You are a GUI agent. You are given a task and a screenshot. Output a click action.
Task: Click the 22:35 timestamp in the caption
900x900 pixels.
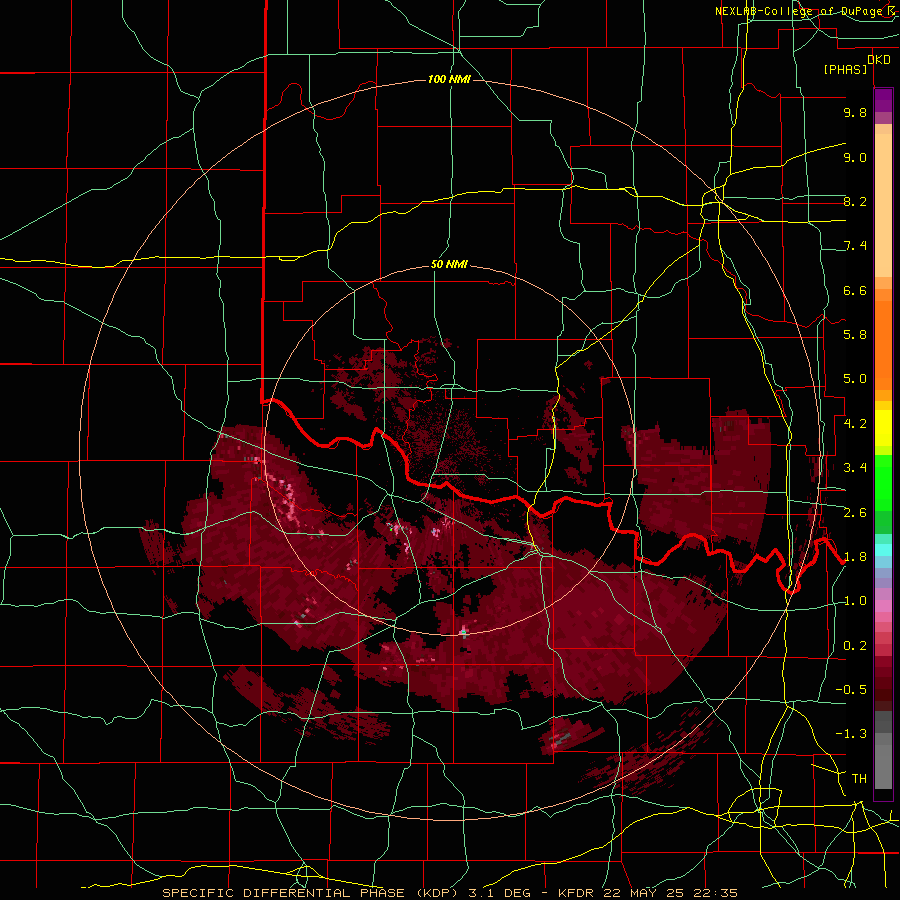(x=718, y=893)
